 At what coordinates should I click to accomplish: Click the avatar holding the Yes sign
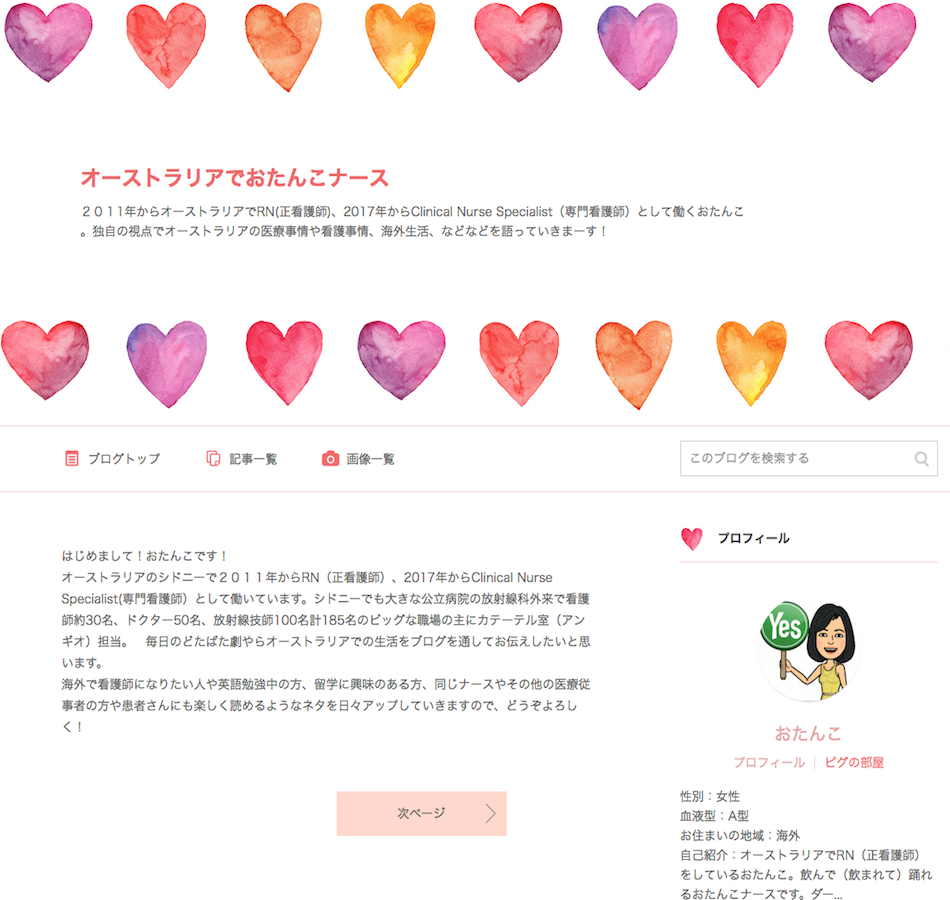(x=808, y=651)
